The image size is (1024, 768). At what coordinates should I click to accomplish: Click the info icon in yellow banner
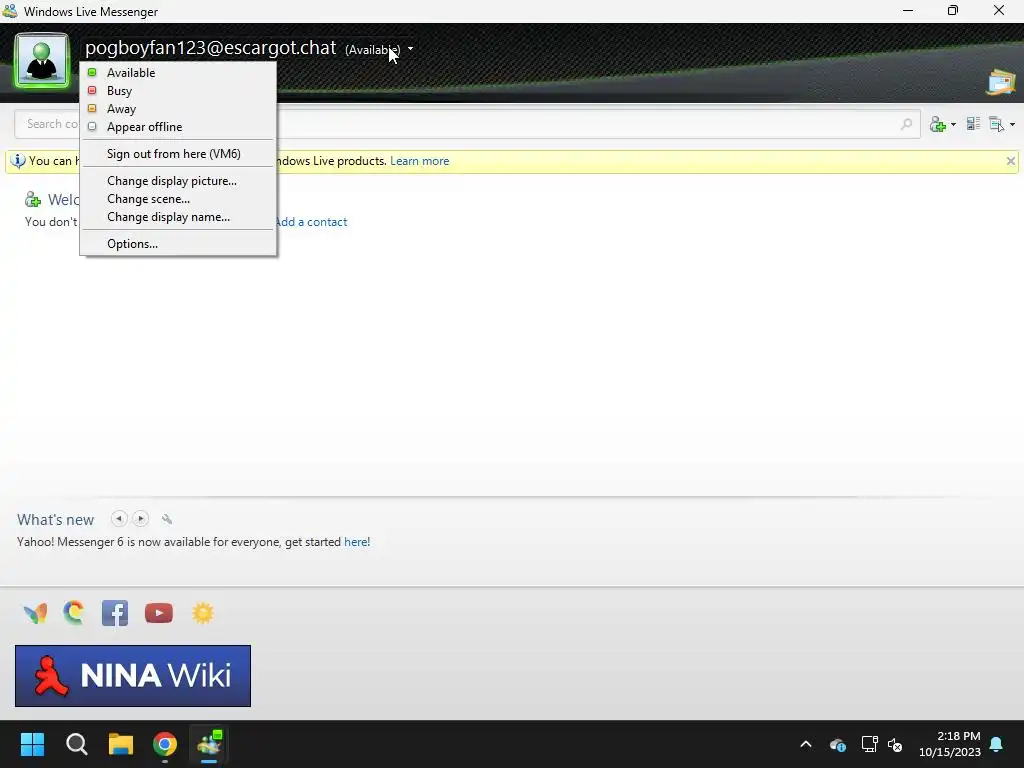[x=18, y=161]
